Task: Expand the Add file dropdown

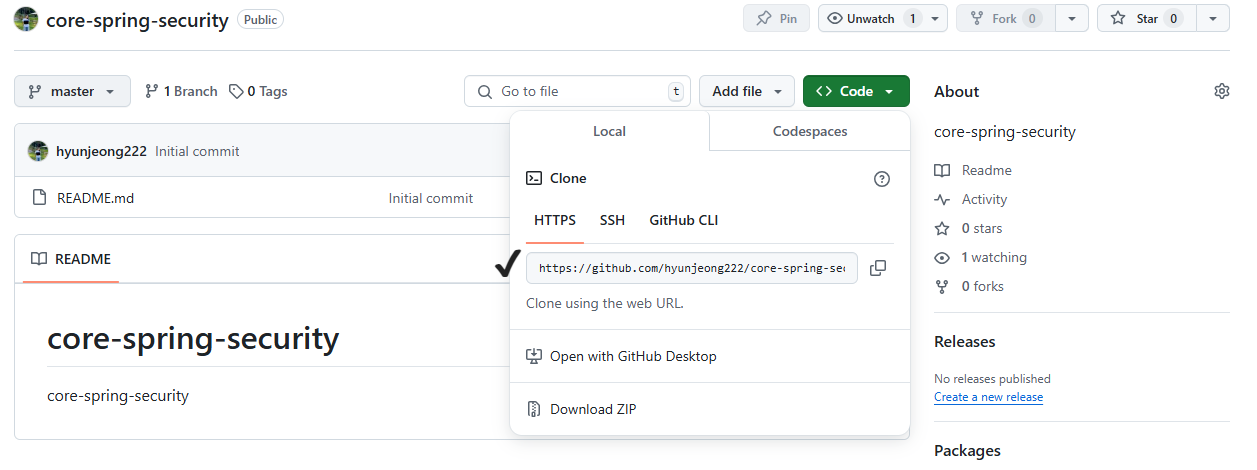Action: click(x=747, y=91)
